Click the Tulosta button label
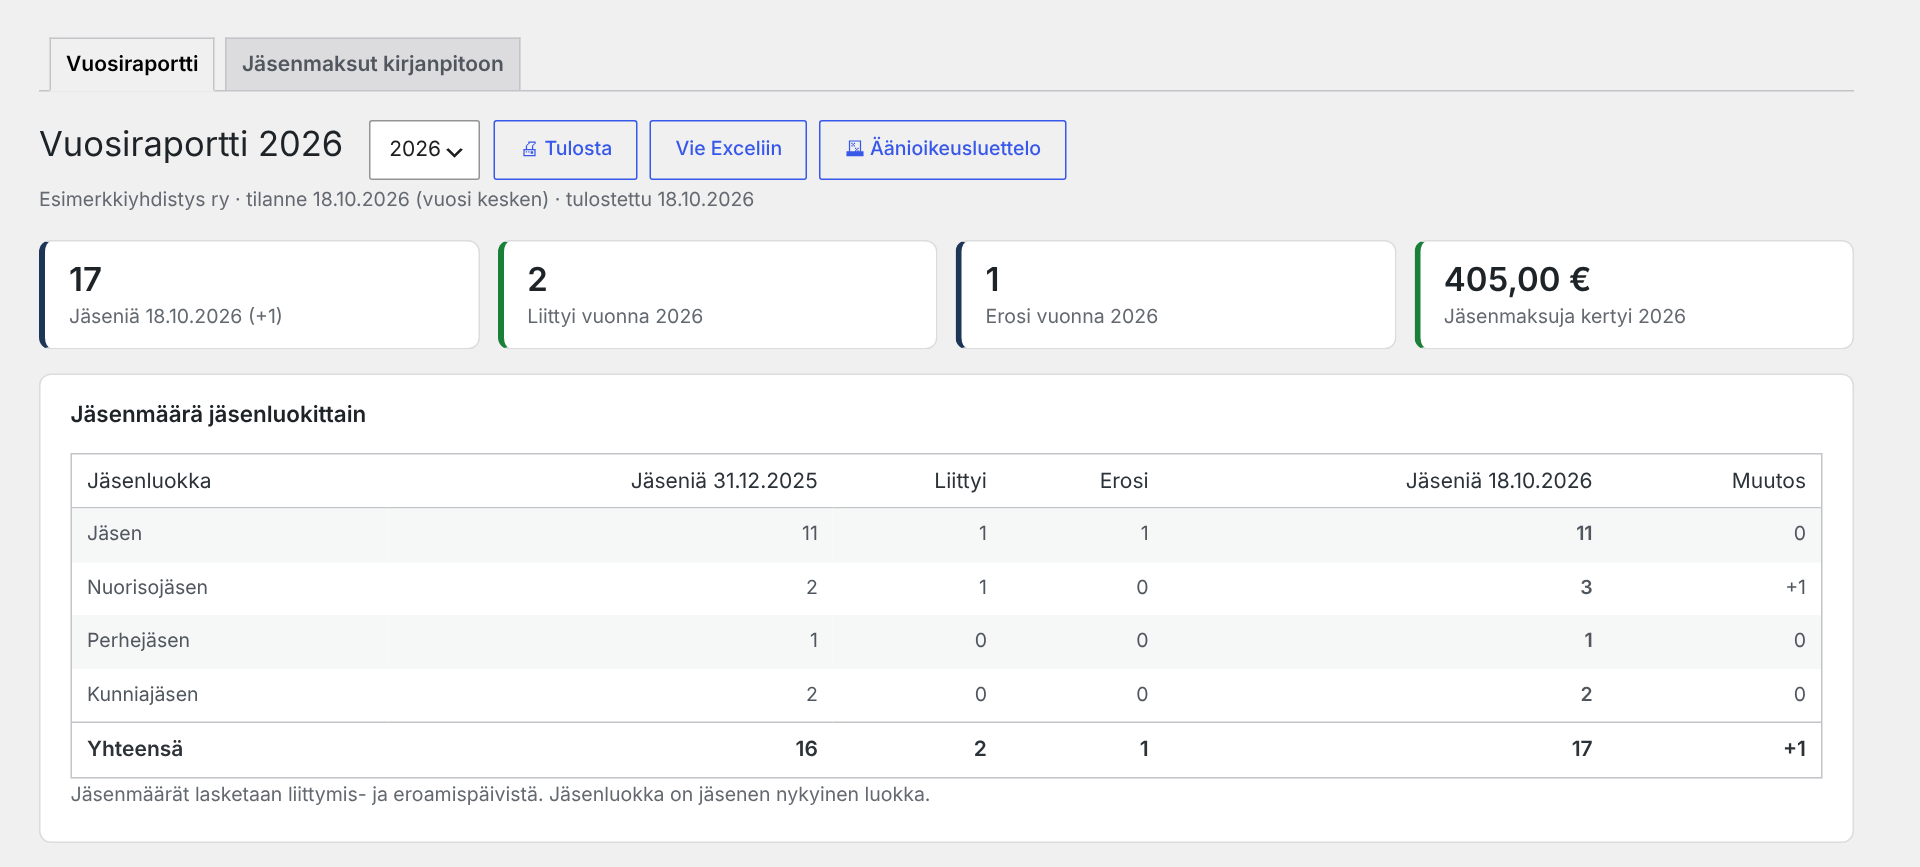 (578, 149)
